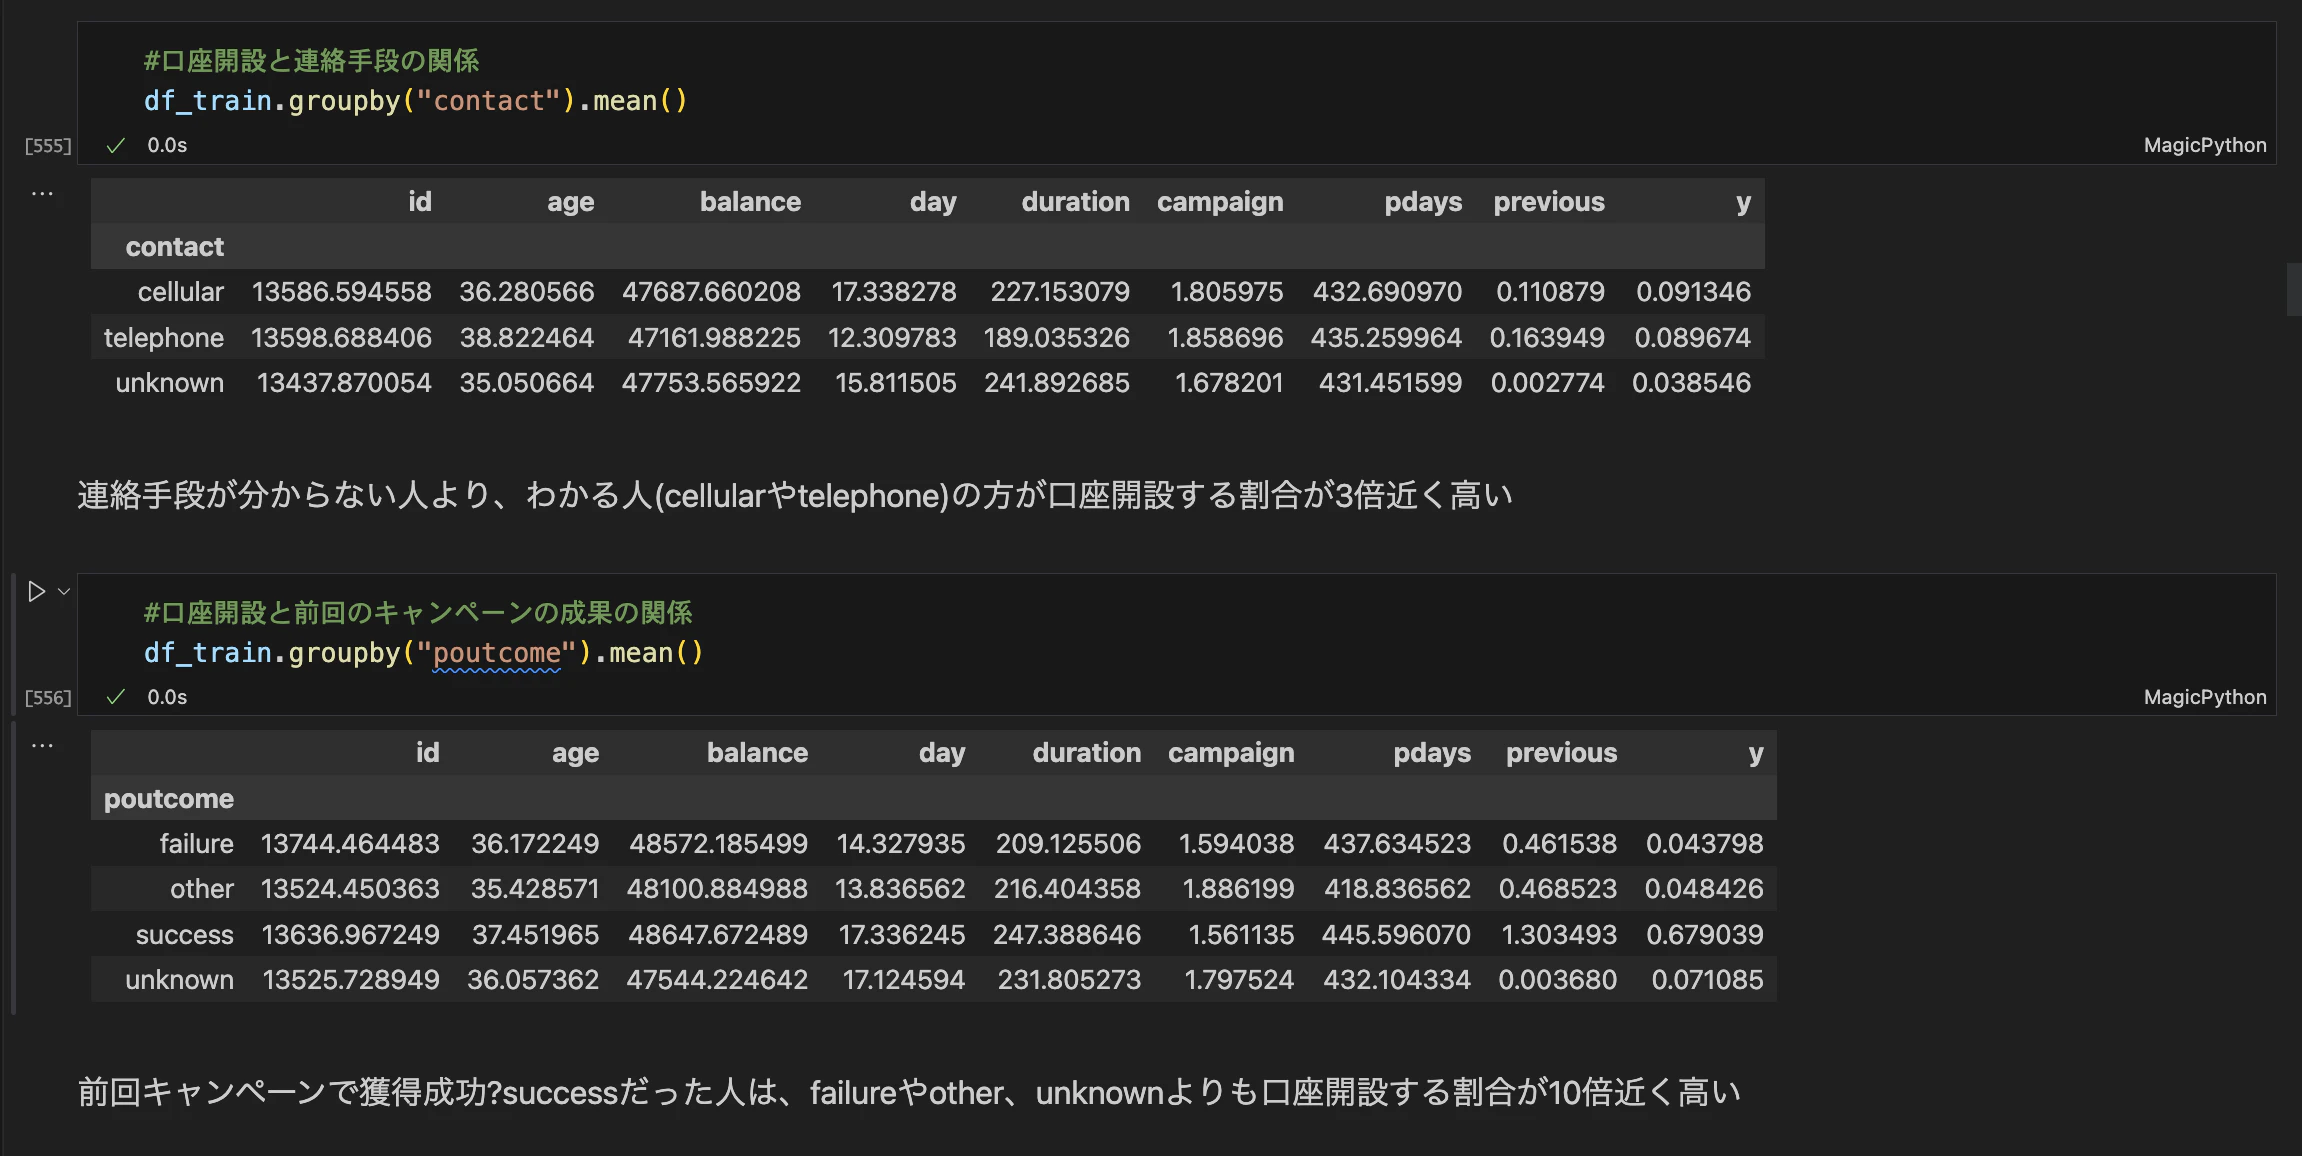This screenshot has height=1156, width=2302.
Task: Click 'cellular' row label
Action: (x=180, y=292)
